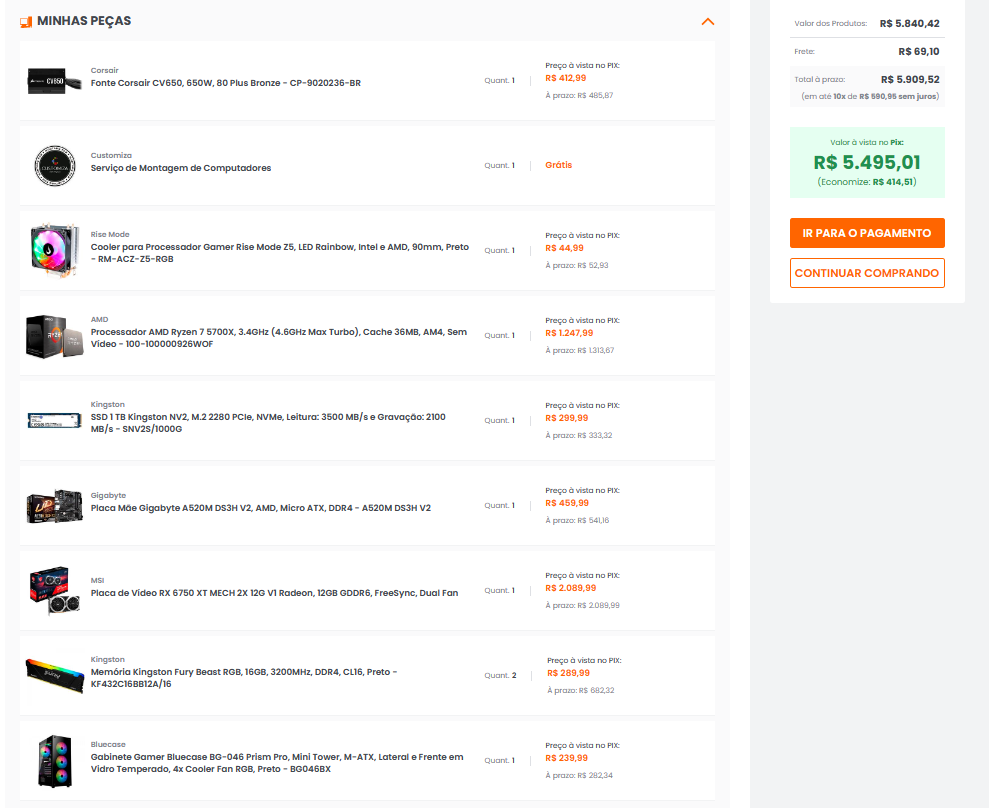Open the Customiza assembly service logo
Image resolution: width=989 pixels, height=808 pixels.
55,166
